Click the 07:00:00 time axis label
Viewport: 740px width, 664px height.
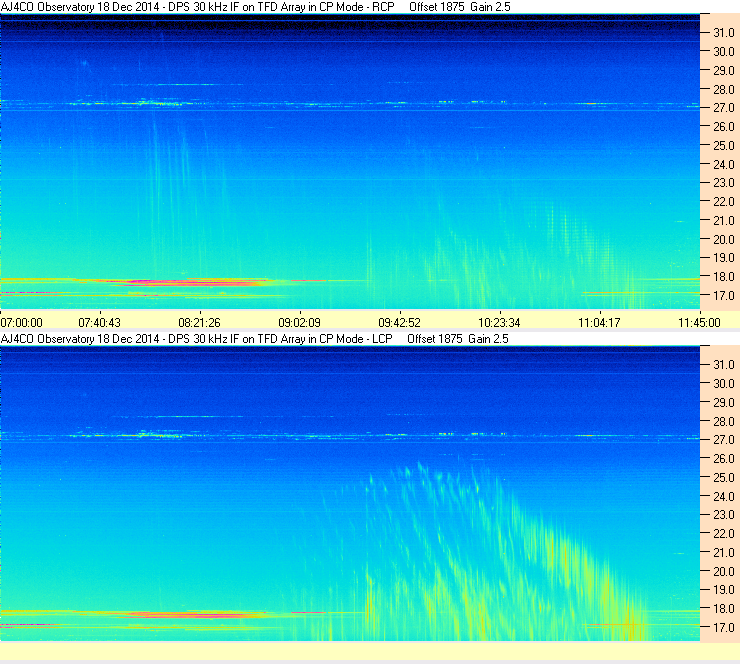pos(22,323)
